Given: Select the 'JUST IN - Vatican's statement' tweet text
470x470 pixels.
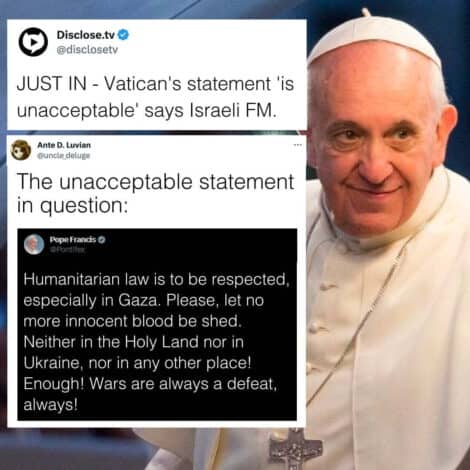Looking at the screenshot, I should 155,97.
